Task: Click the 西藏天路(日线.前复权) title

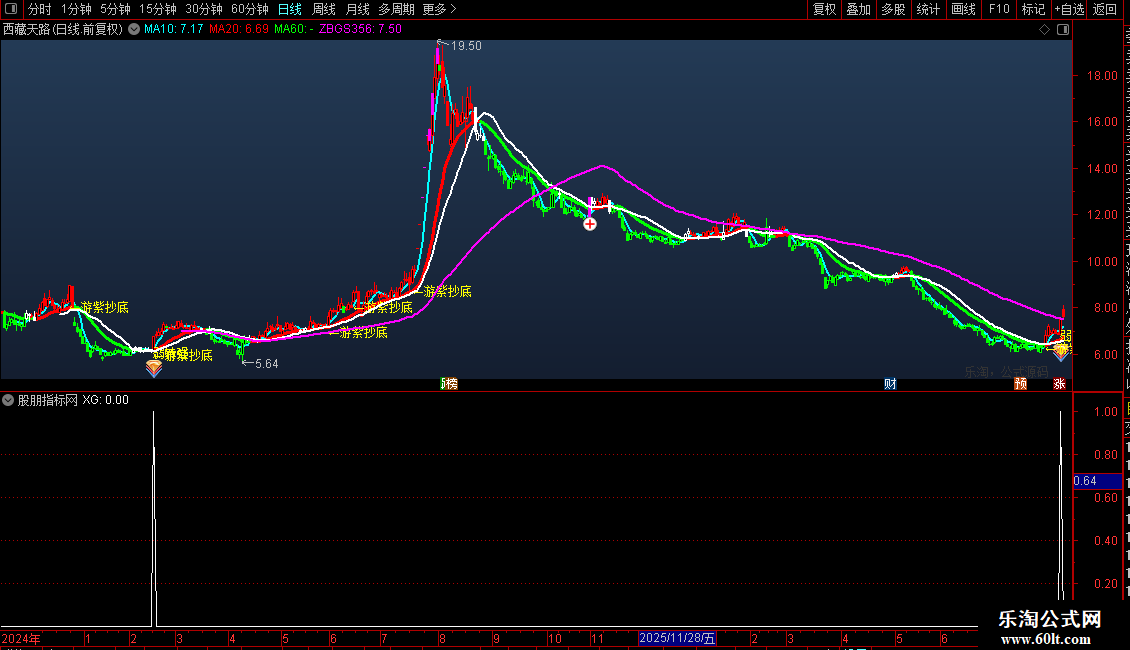Action: pos(63,30)
